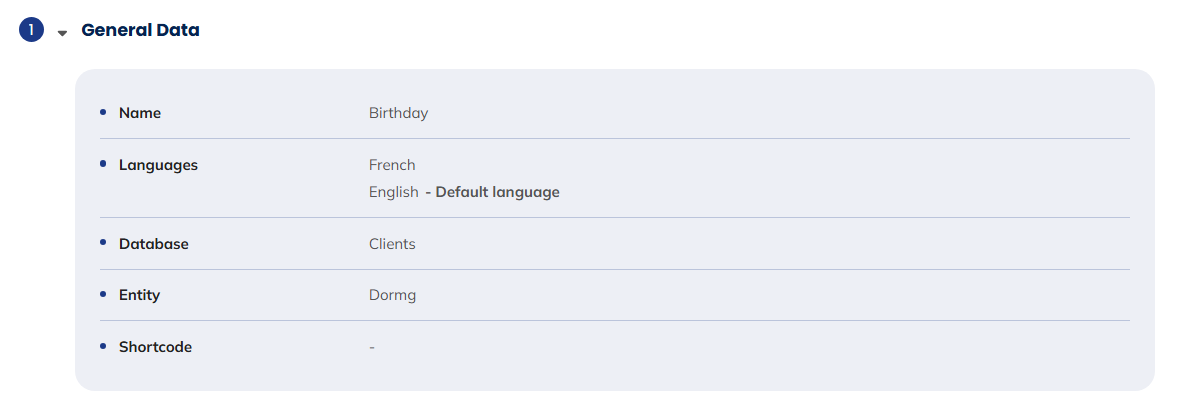Image resolution: width=1188 pixels, height=405 pixels.
Task: Click the Default language indicator text
Action: click(492, 192)
